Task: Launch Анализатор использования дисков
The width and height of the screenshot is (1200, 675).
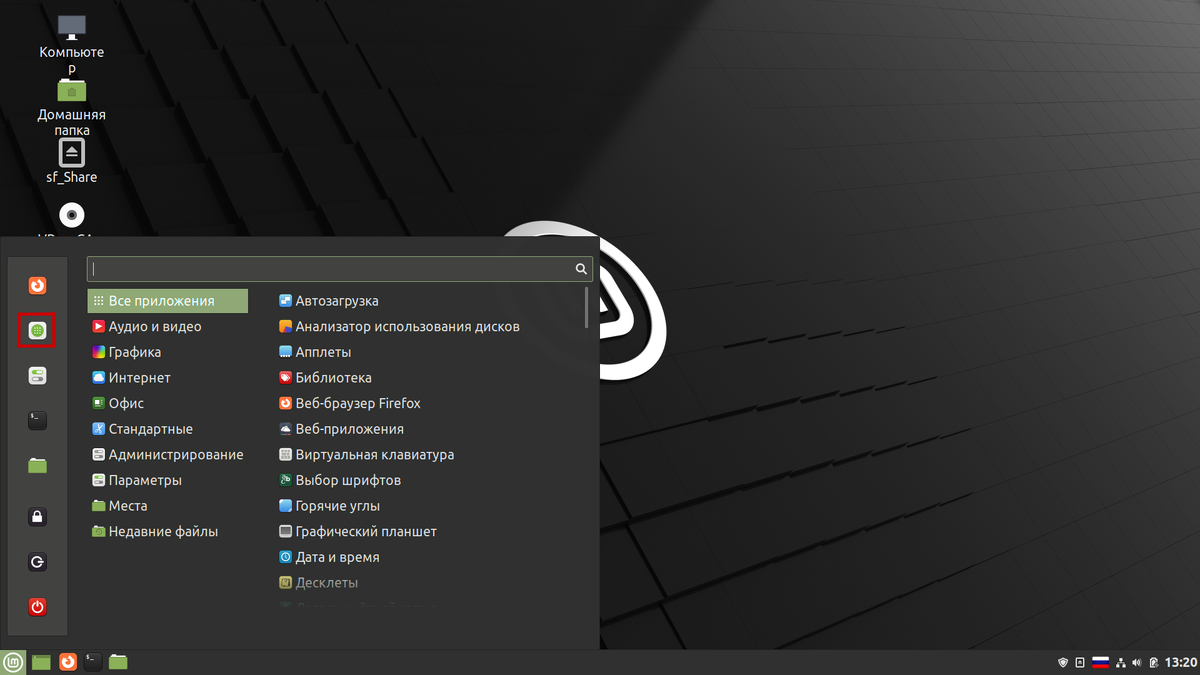Action: tap(428, 327)
